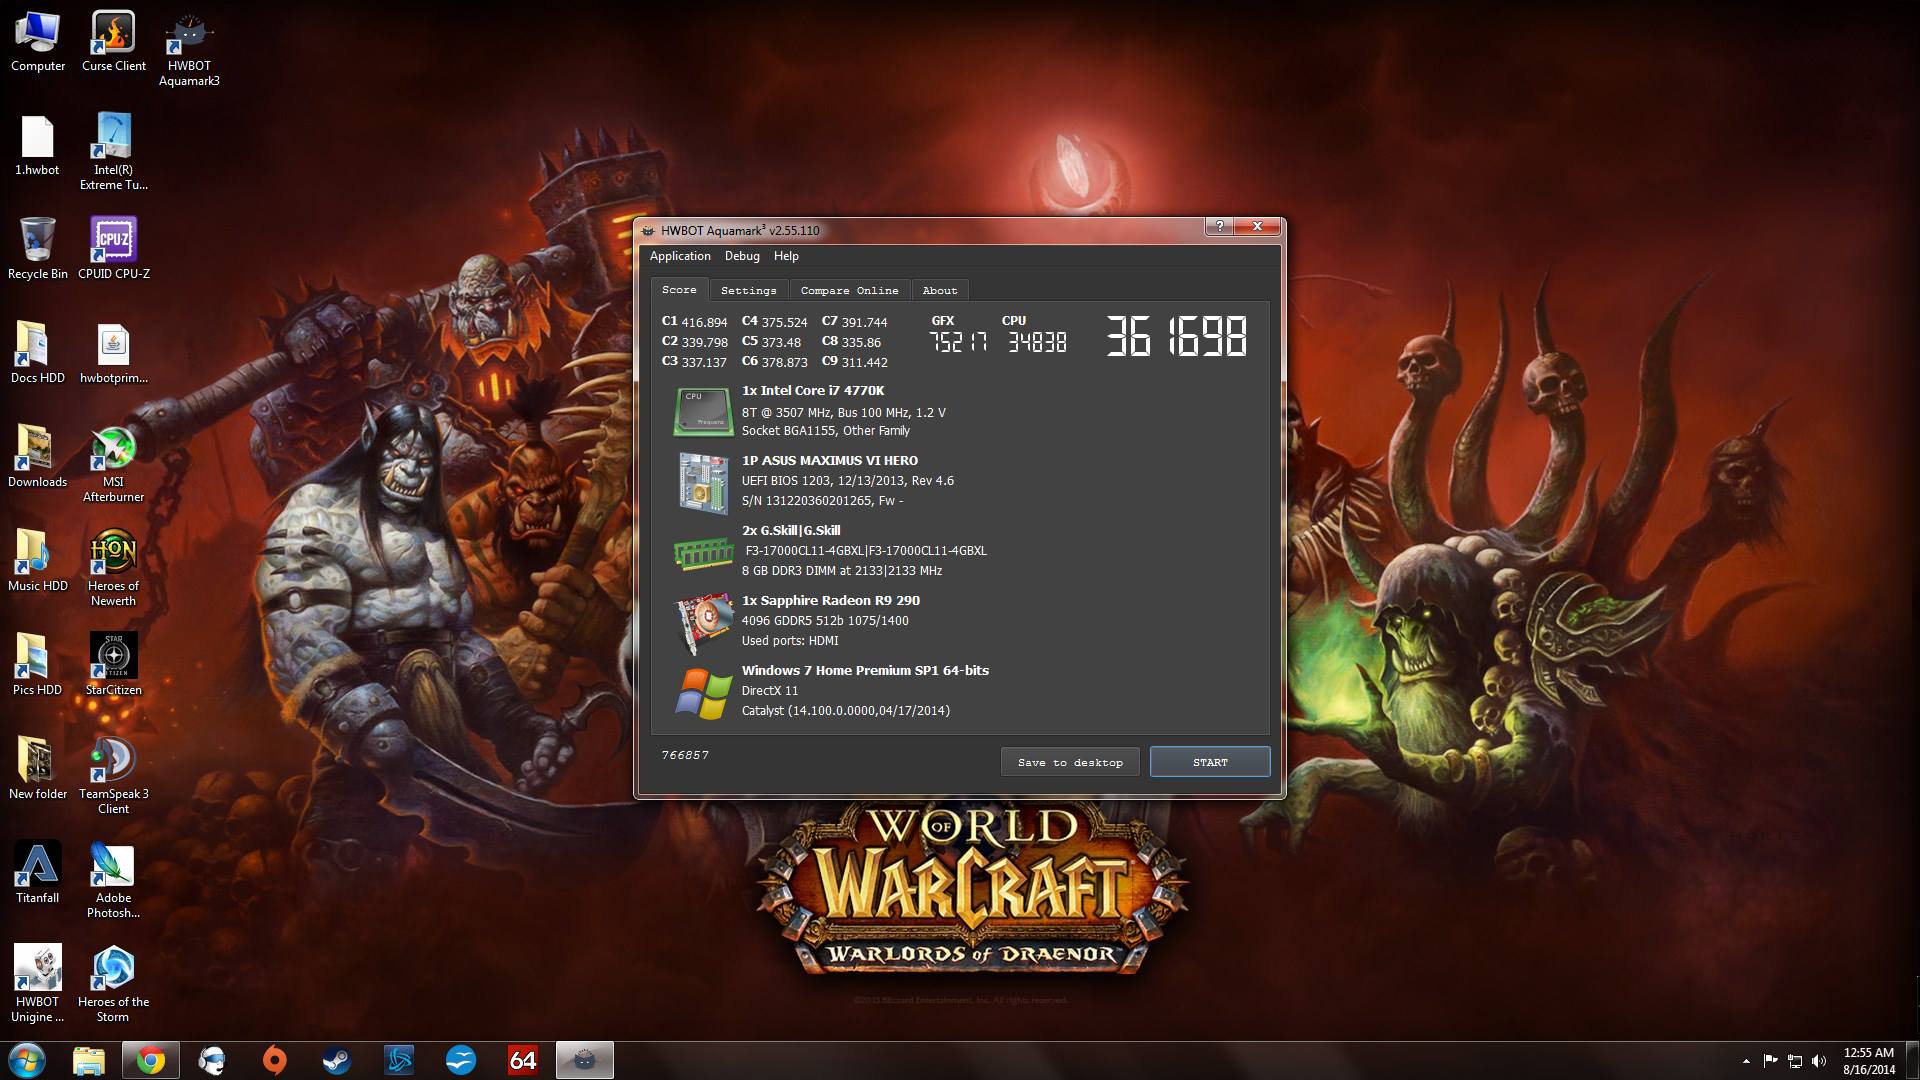Click the CPU chip icon in Aquamark
Screen dimensions: 1920x1080
[x=703, y=412]
